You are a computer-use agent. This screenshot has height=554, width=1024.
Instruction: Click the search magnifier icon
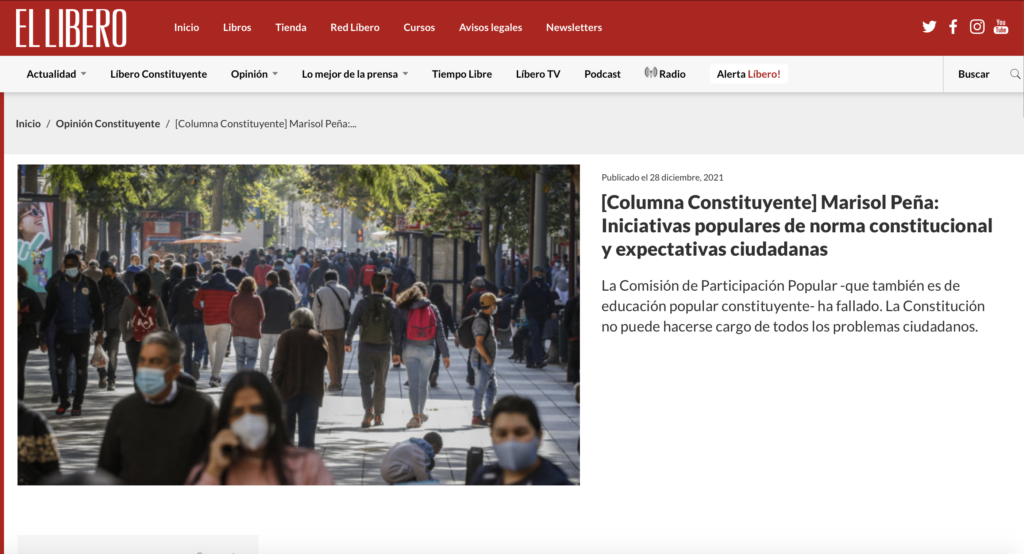coord(1015,74)
